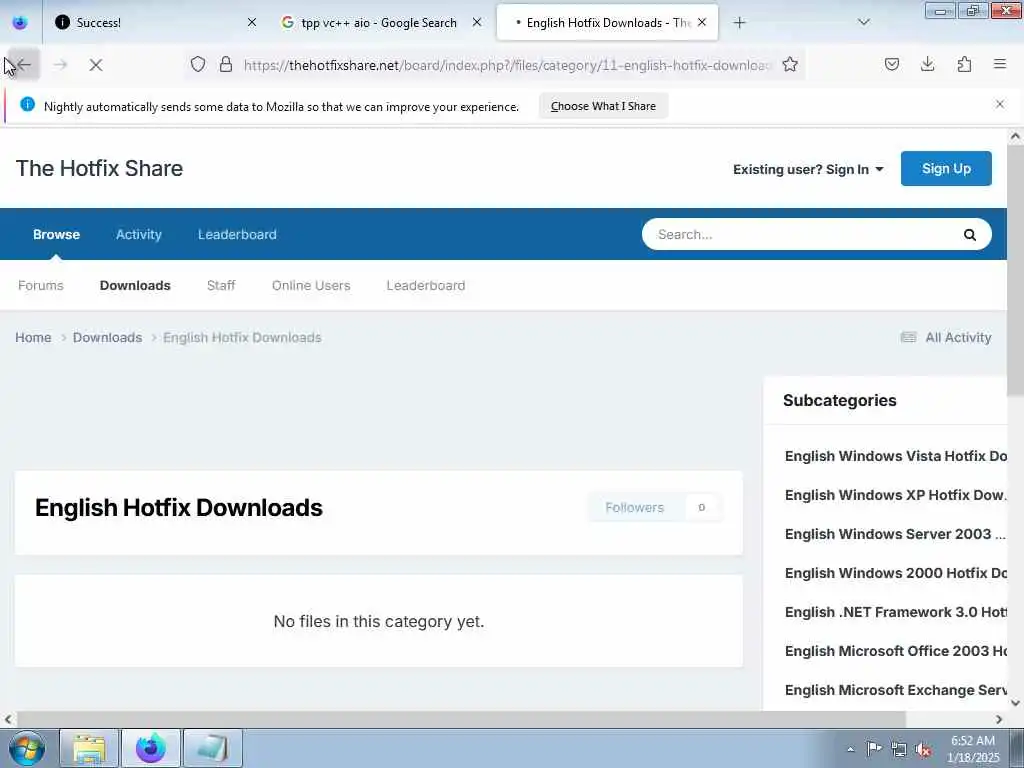
Task: Open the Downloads submenu link
Action: click(x=135, y=285)
